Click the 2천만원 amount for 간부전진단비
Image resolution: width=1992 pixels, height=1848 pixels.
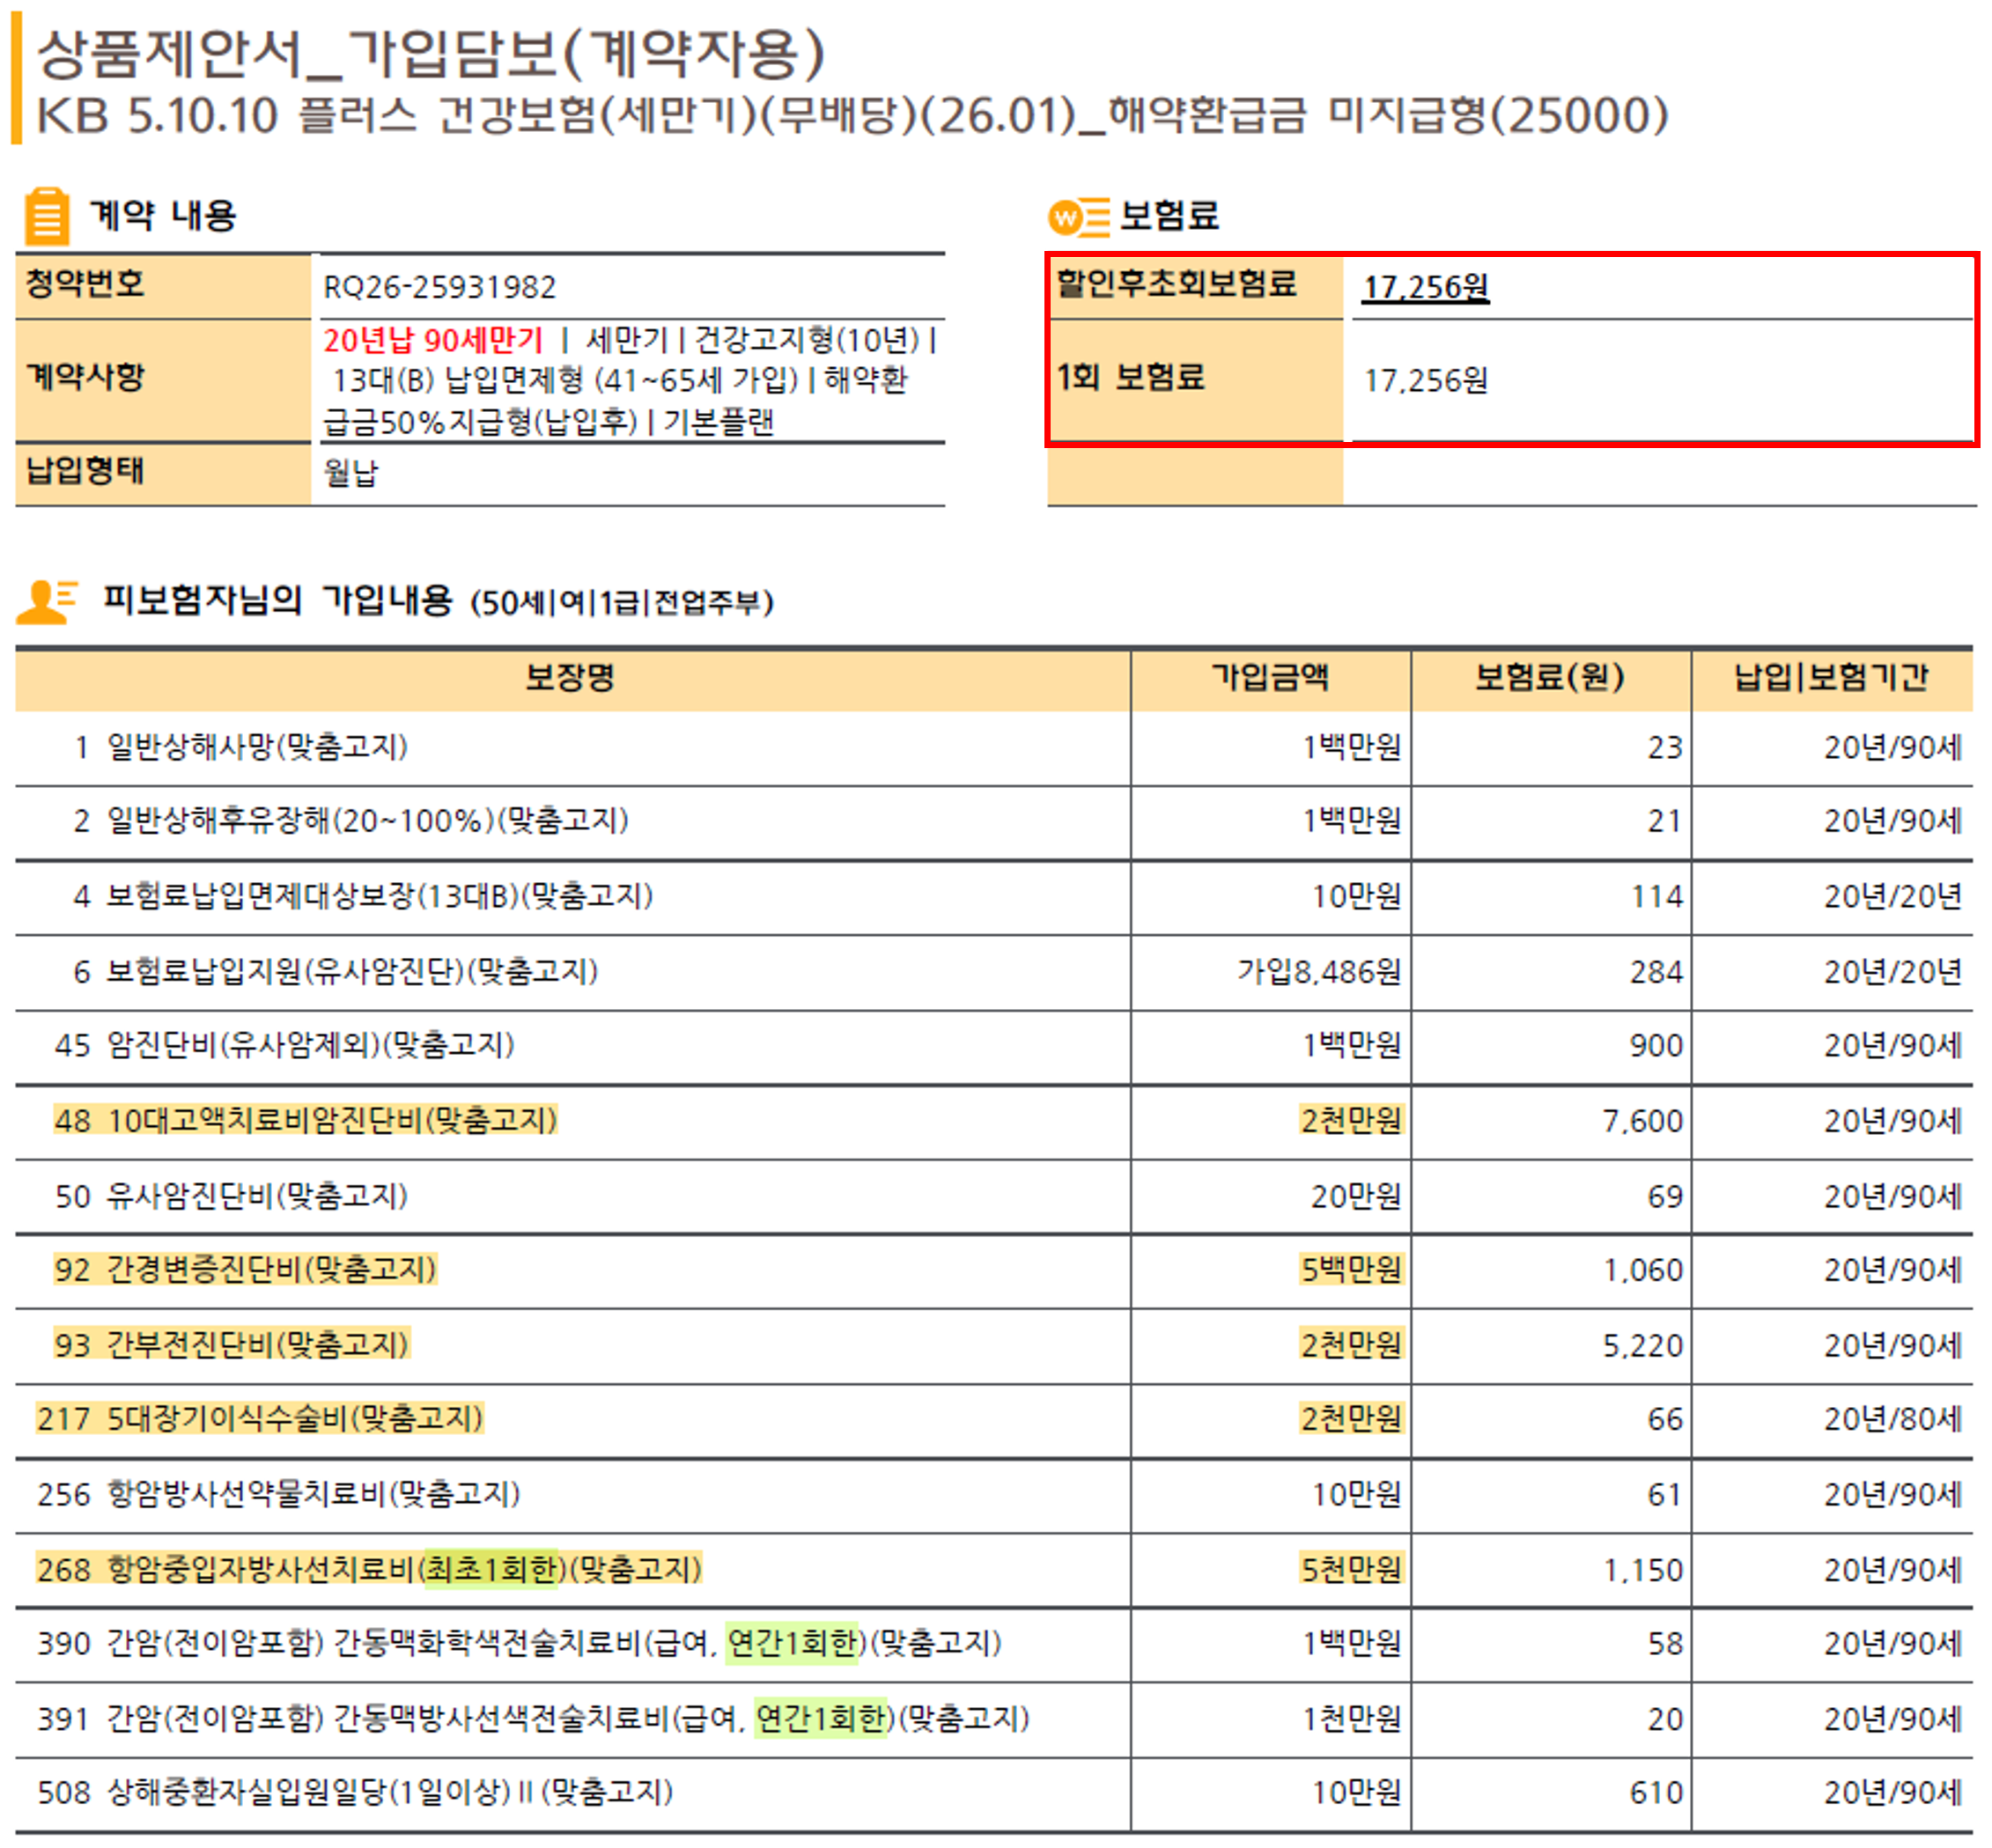pos(1351,1345)
